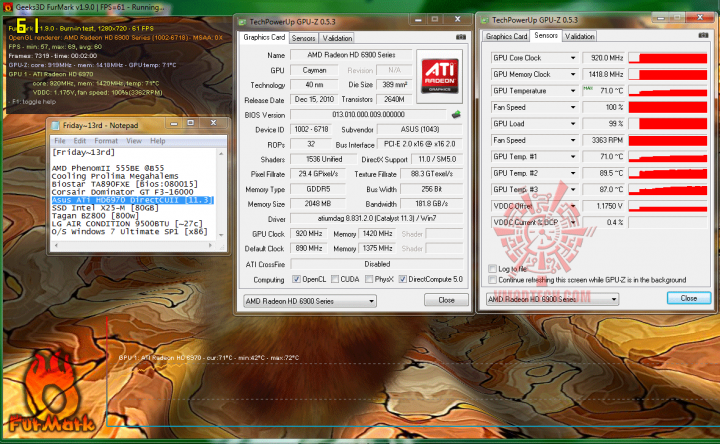Image resolution: width=720 pixels, height=444 pixels.
Task: Open the Fan Speed RPM sensor dropdown
Action: coord(573,141)
